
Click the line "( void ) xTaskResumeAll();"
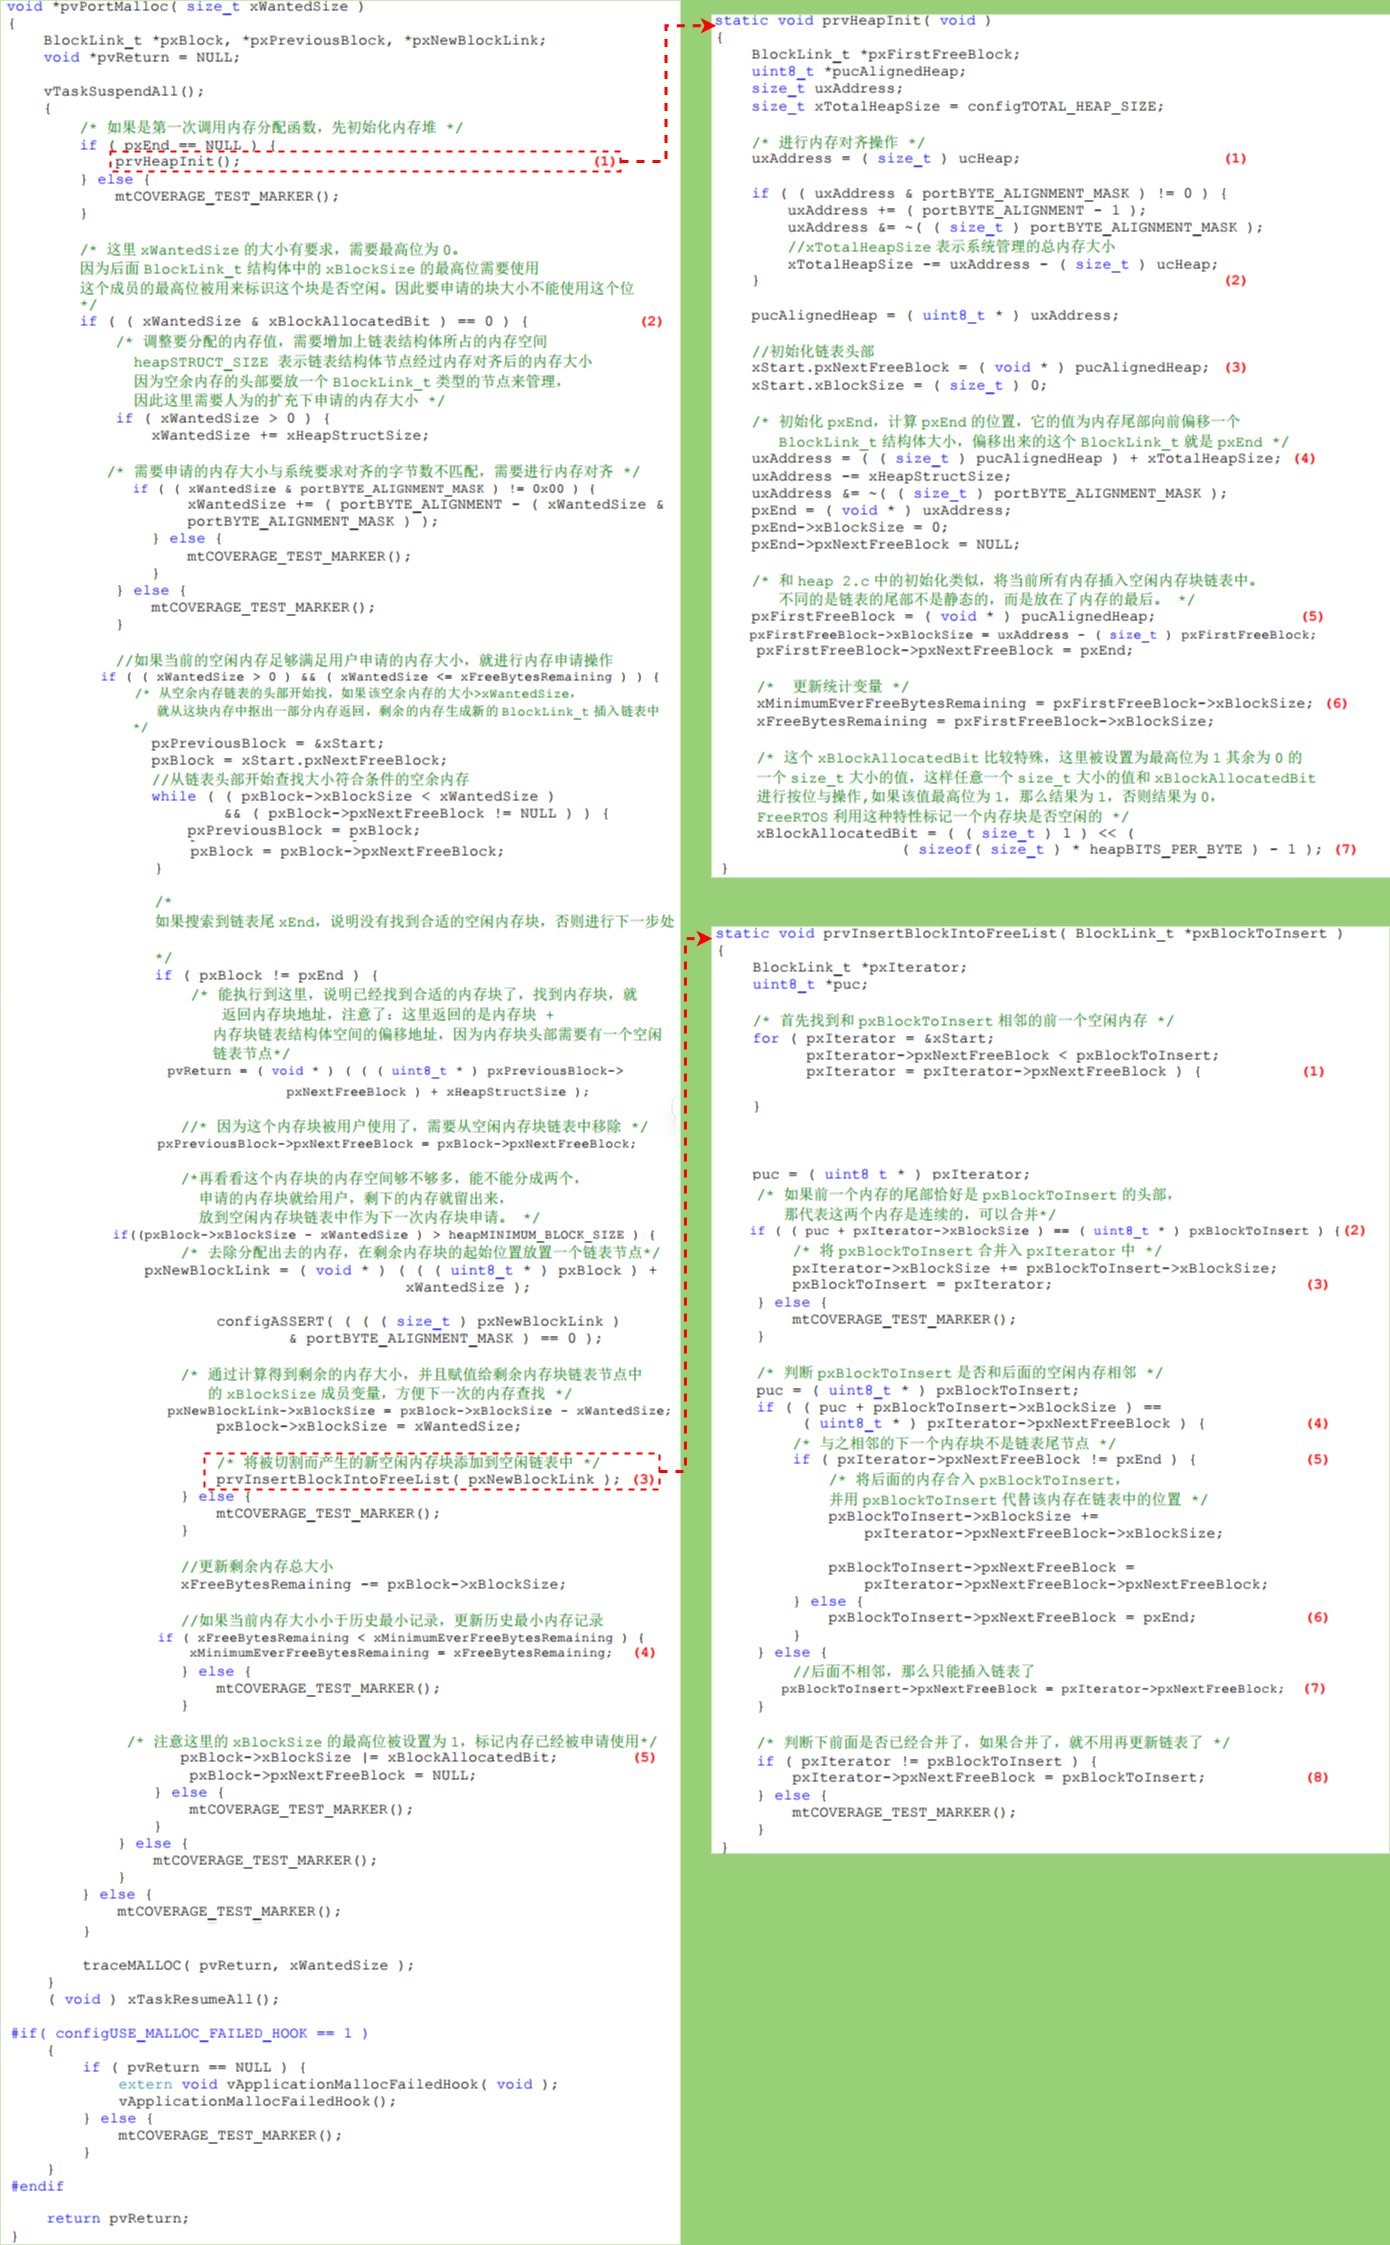(x=164, y=2000)
